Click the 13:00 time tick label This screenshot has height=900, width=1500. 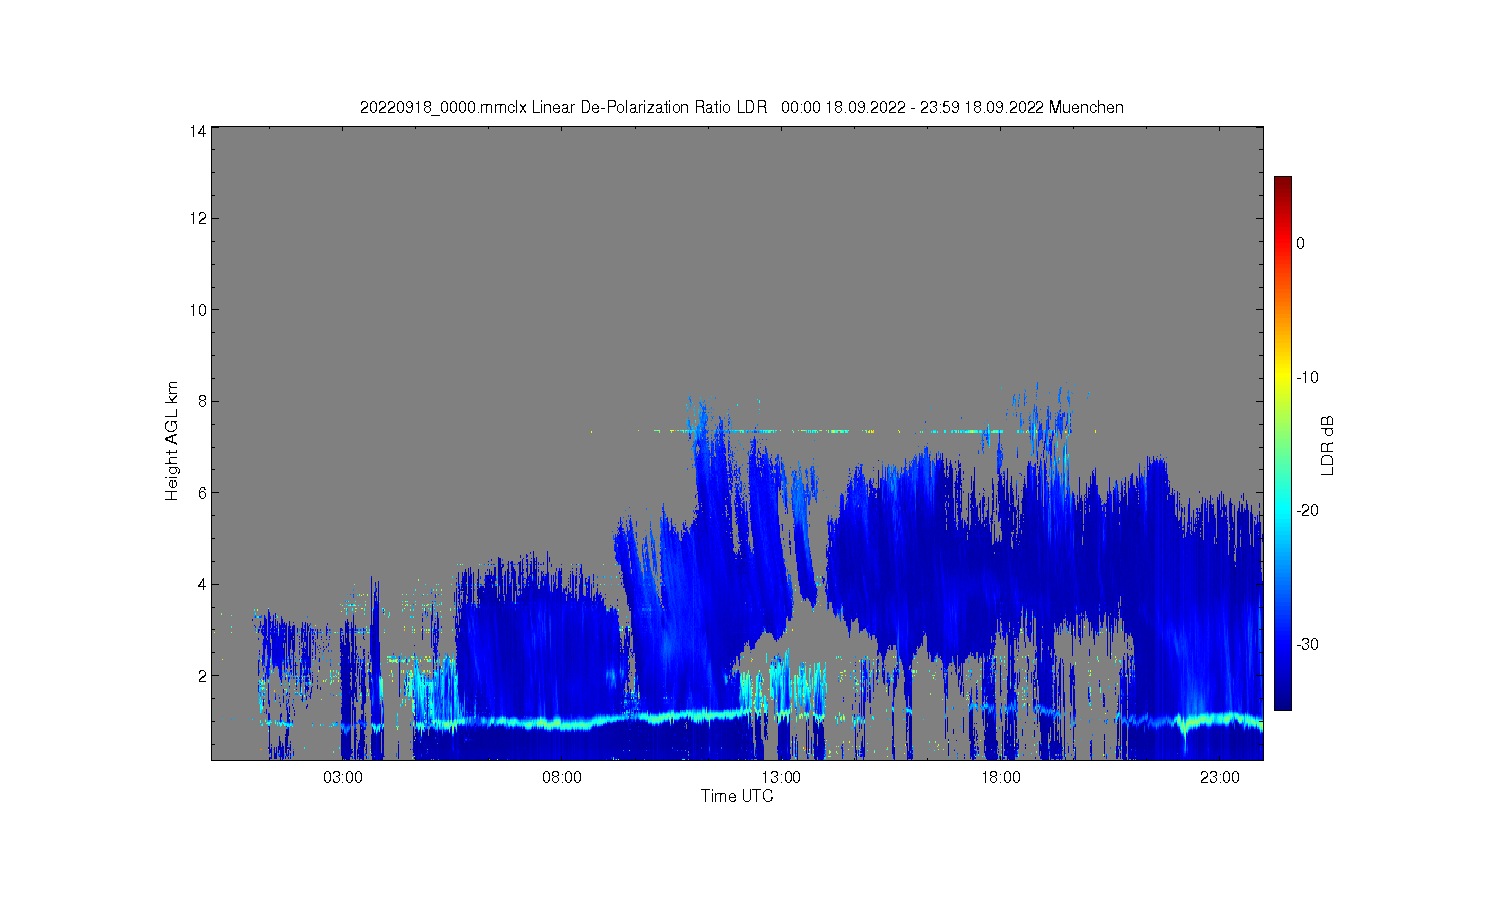click(781, 777)
